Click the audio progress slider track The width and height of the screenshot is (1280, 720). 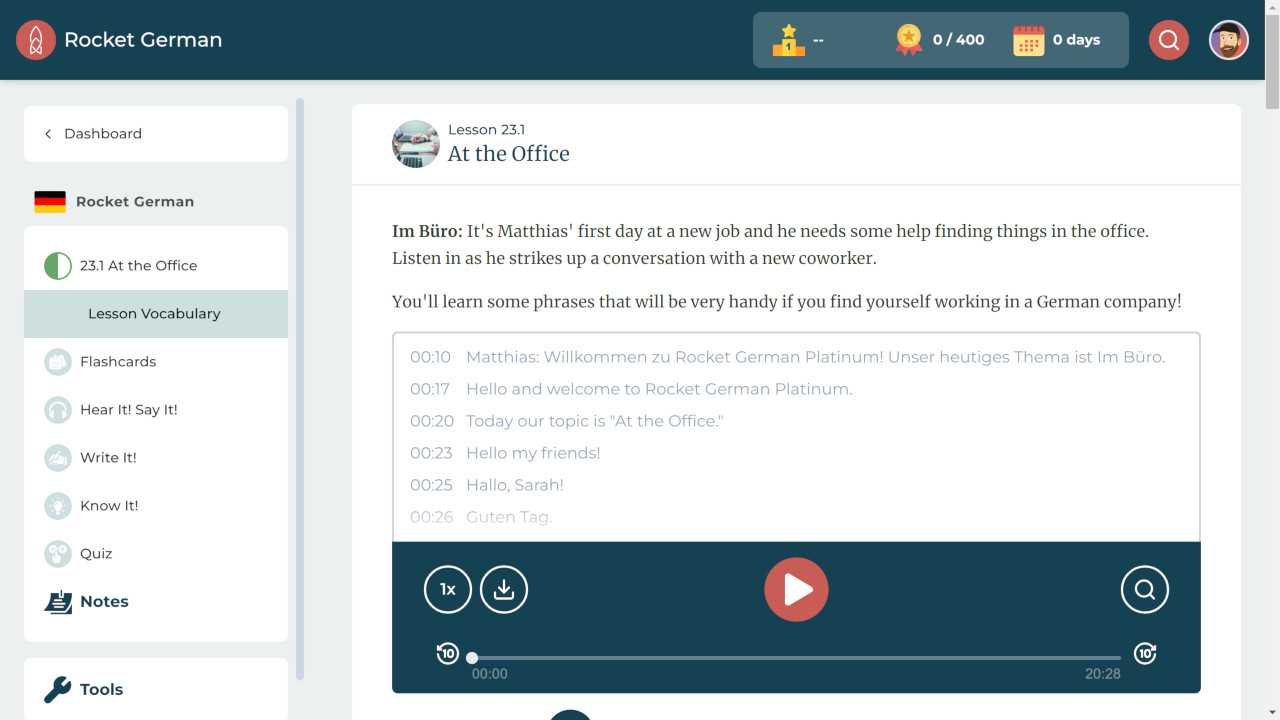tap(796, 658)
